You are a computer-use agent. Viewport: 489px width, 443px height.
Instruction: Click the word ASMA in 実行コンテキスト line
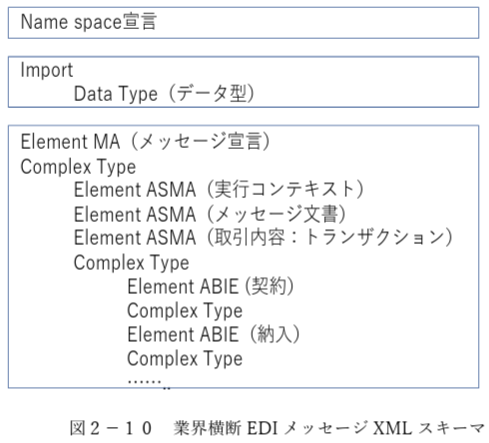pos(171,189)
